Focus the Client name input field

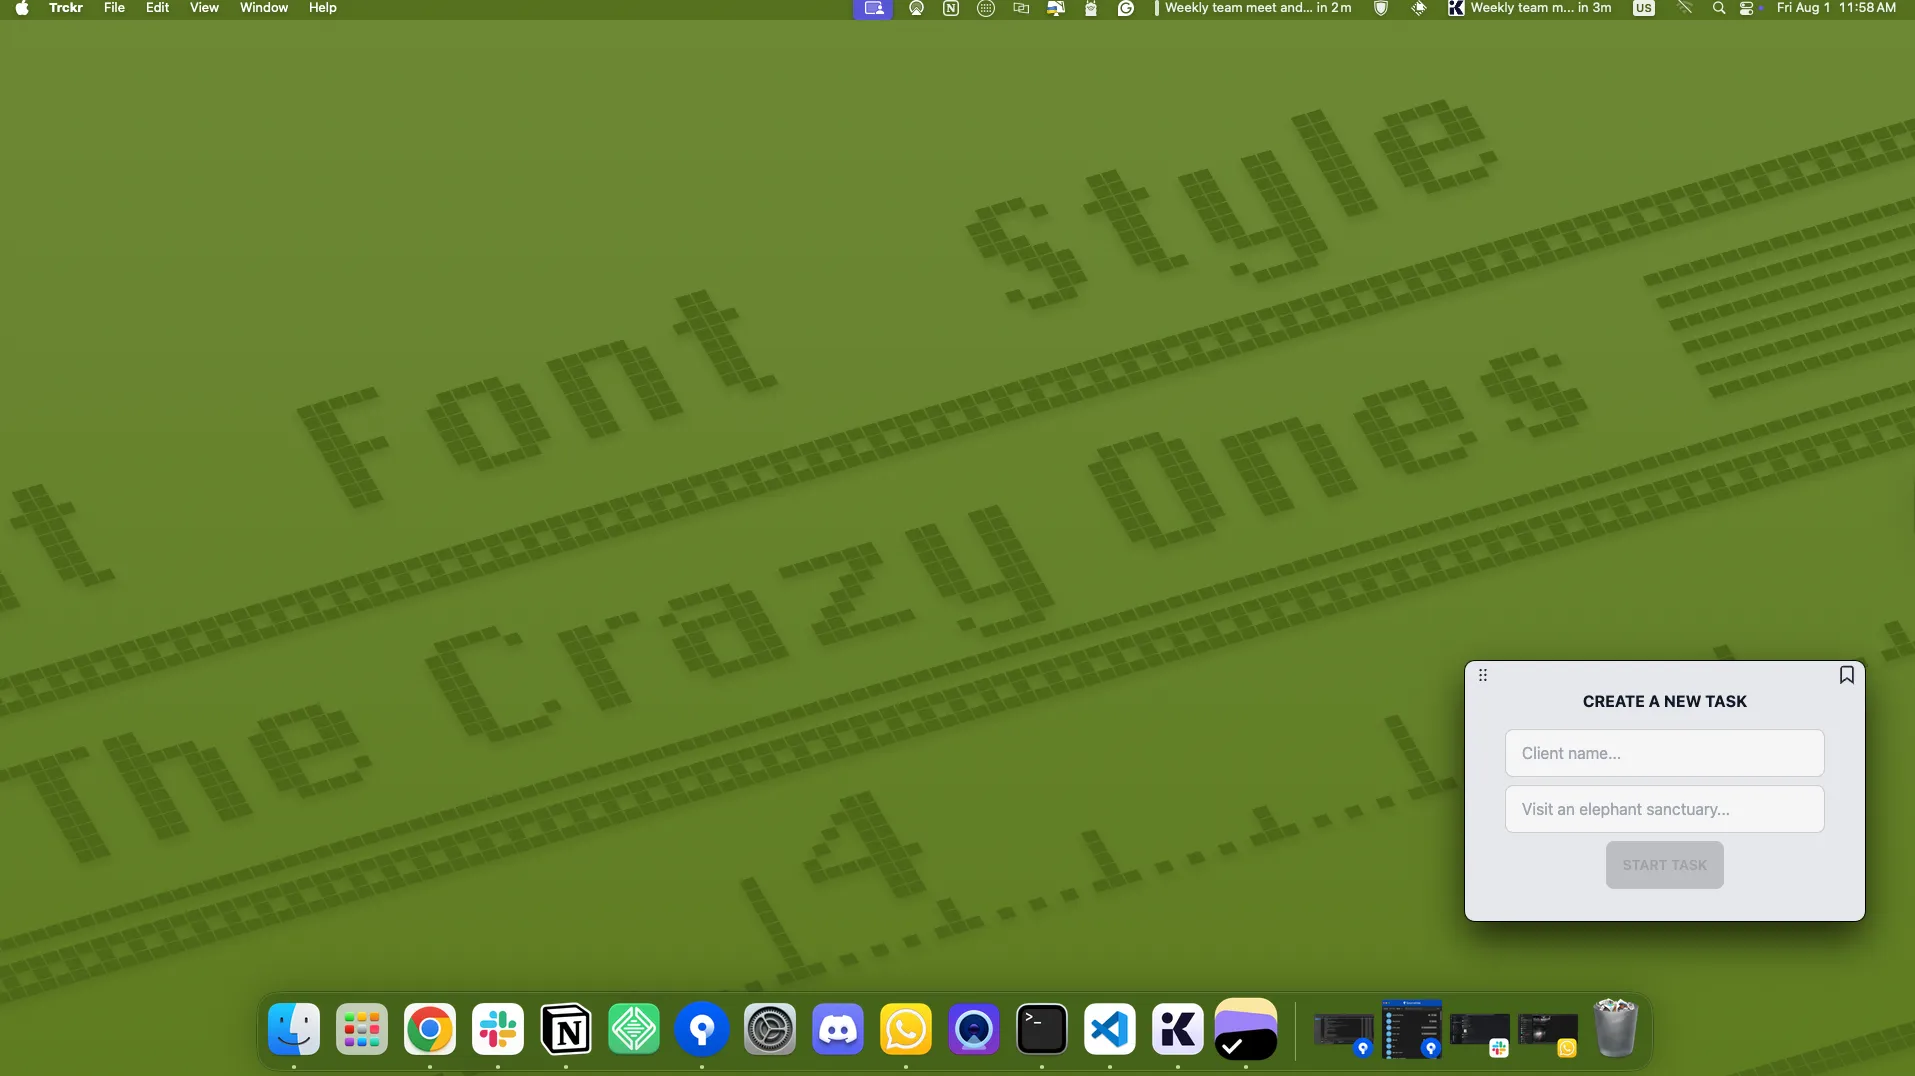[1664, 753]
